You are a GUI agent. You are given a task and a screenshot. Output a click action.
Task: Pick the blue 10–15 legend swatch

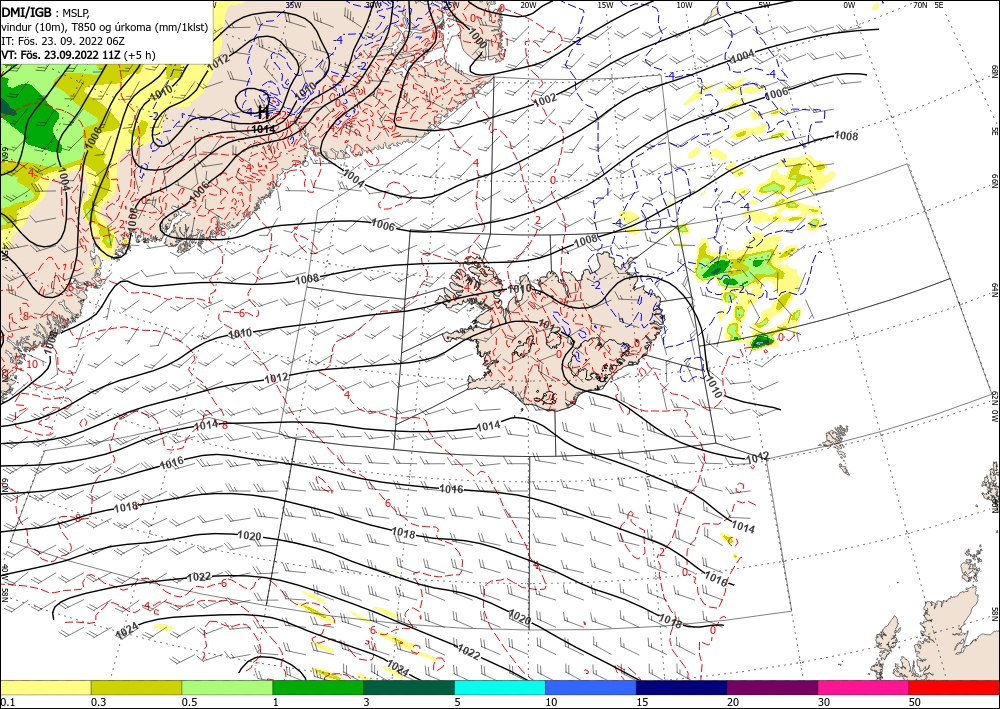coord(591,688)
